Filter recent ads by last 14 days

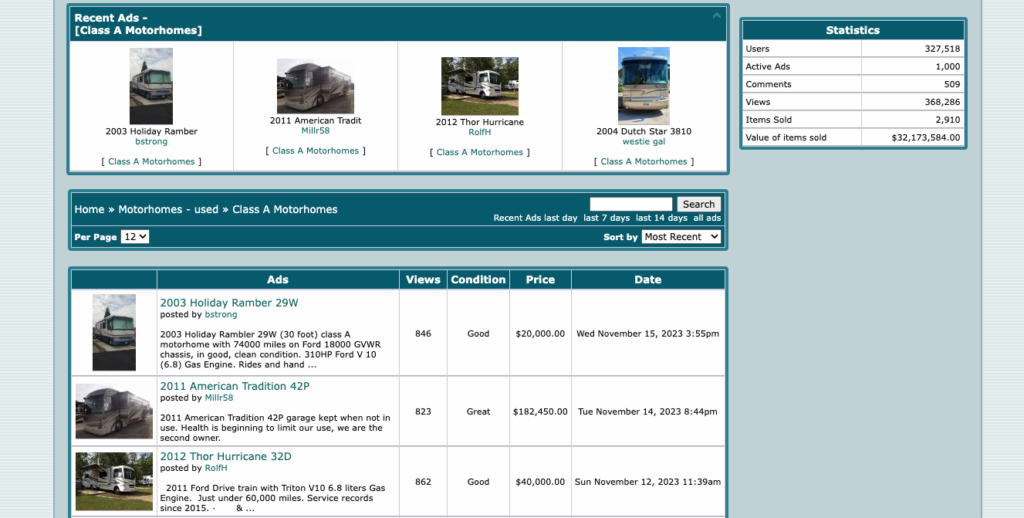pyautogui.click(x=661, y=218)
